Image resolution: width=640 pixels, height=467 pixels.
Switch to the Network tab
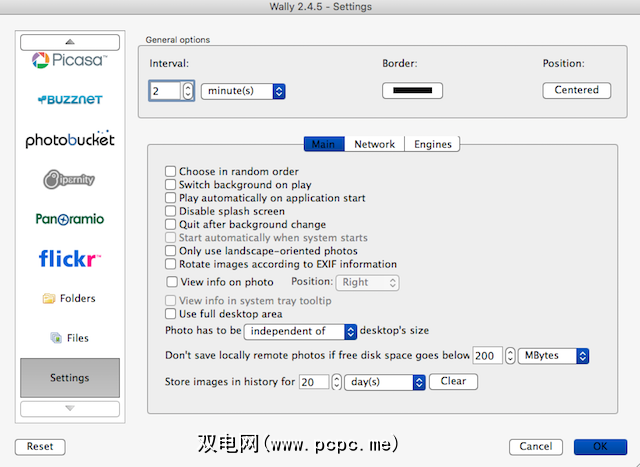tap(375, 144)
